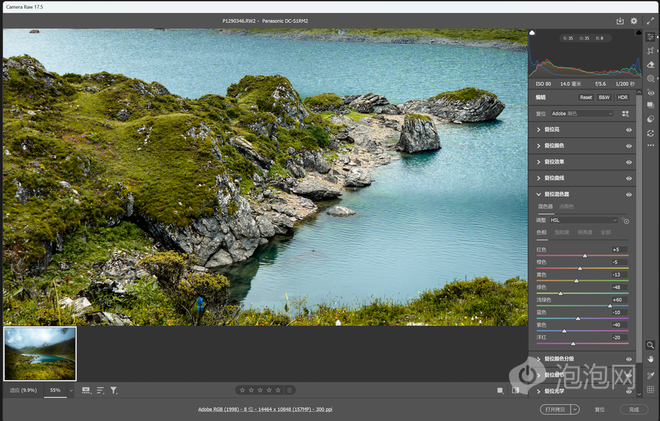This screenshot has width=660, height=421.
Task: Click the B&W button
Action: 604,98
